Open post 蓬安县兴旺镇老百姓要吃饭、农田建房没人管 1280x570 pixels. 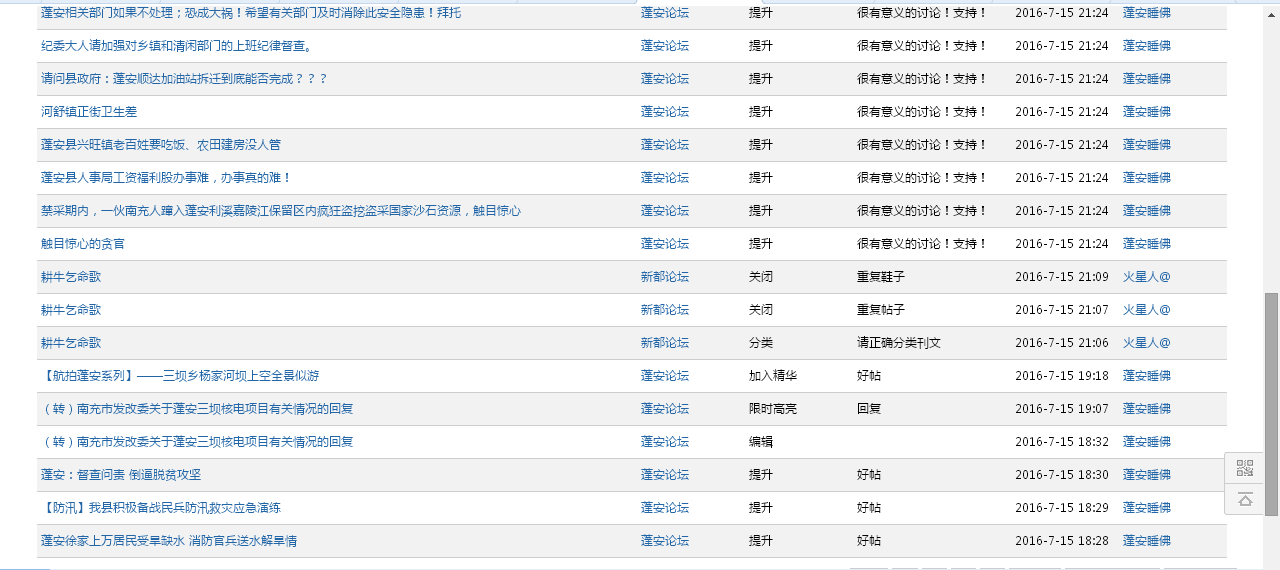click(x=161, y=145)
